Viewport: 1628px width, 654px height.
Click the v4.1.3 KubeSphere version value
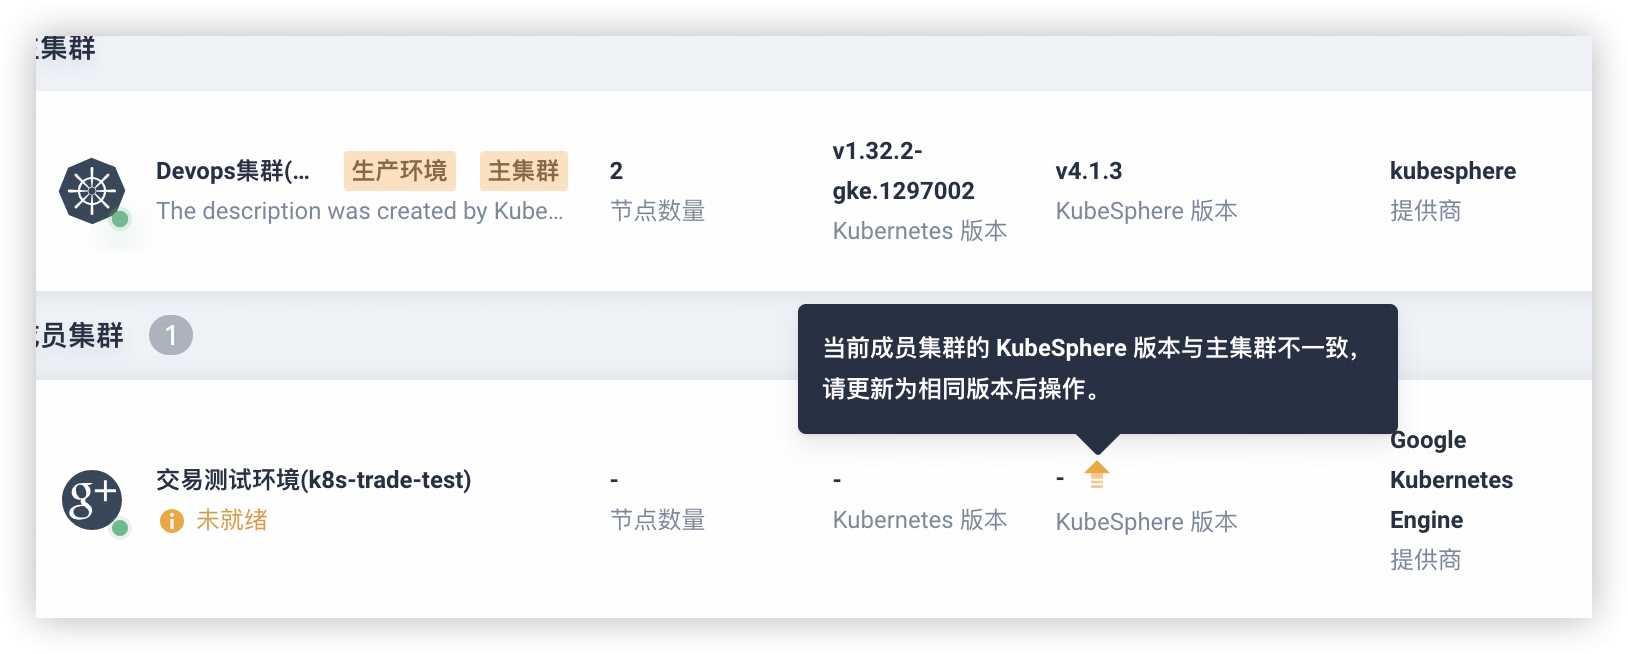coord(1088,171)
